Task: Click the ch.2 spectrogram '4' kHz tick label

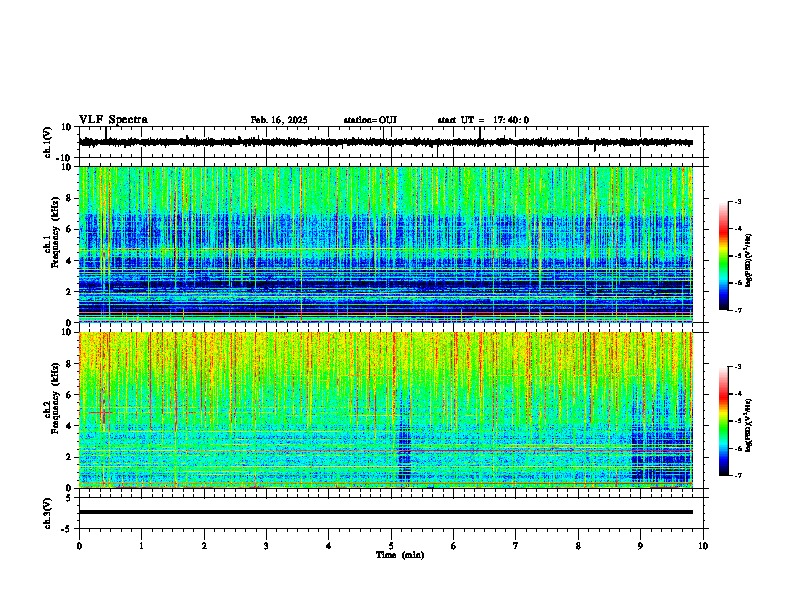Action: (x=70, y=426)
